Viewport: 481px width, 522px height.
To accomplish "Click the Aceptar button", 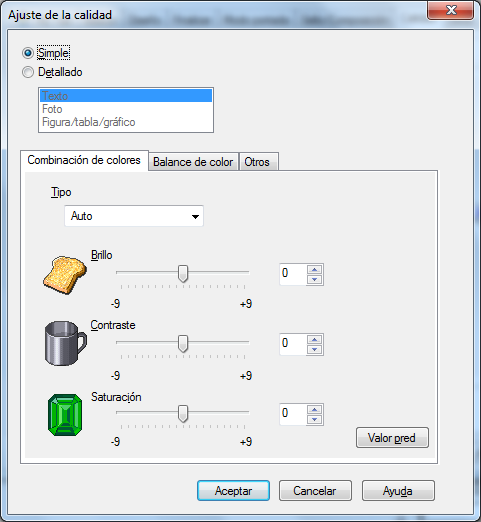I will tap(233, 491).
